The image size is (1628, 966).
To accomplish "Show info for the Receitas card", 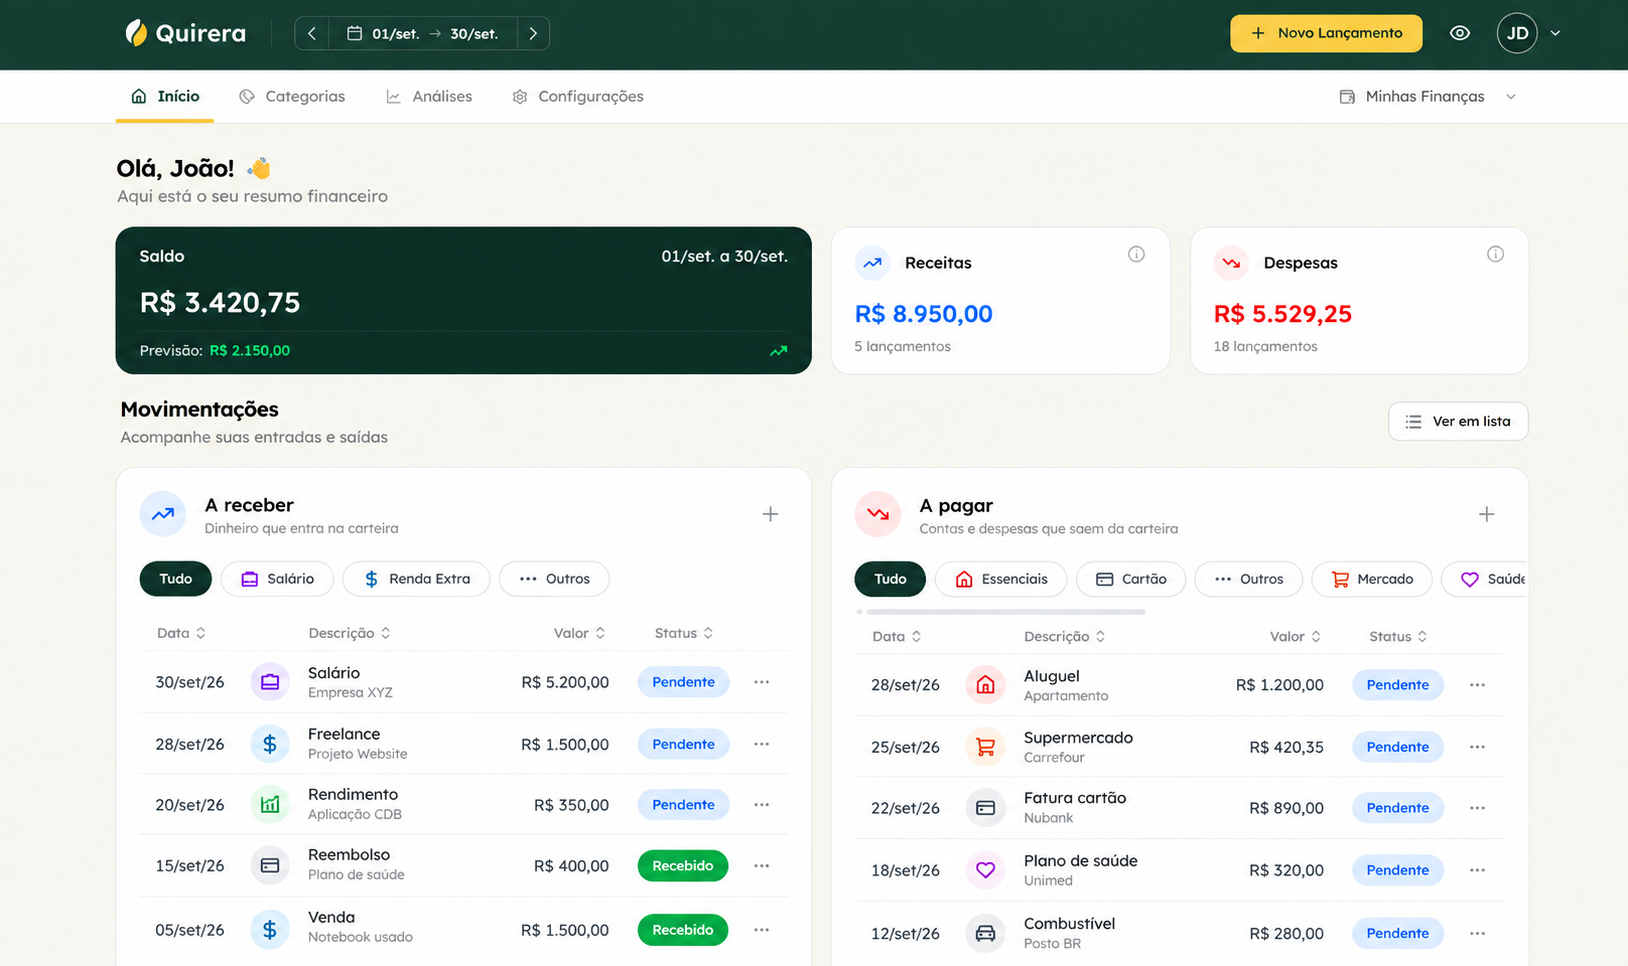I will (1136, 254).
